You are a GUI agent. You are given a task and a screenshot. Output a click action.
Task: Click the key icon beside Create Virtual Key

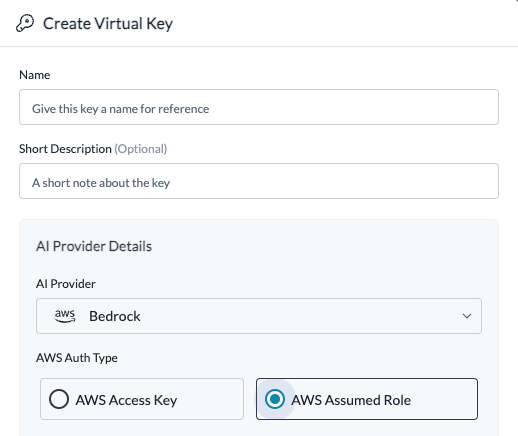click(25, 23)
